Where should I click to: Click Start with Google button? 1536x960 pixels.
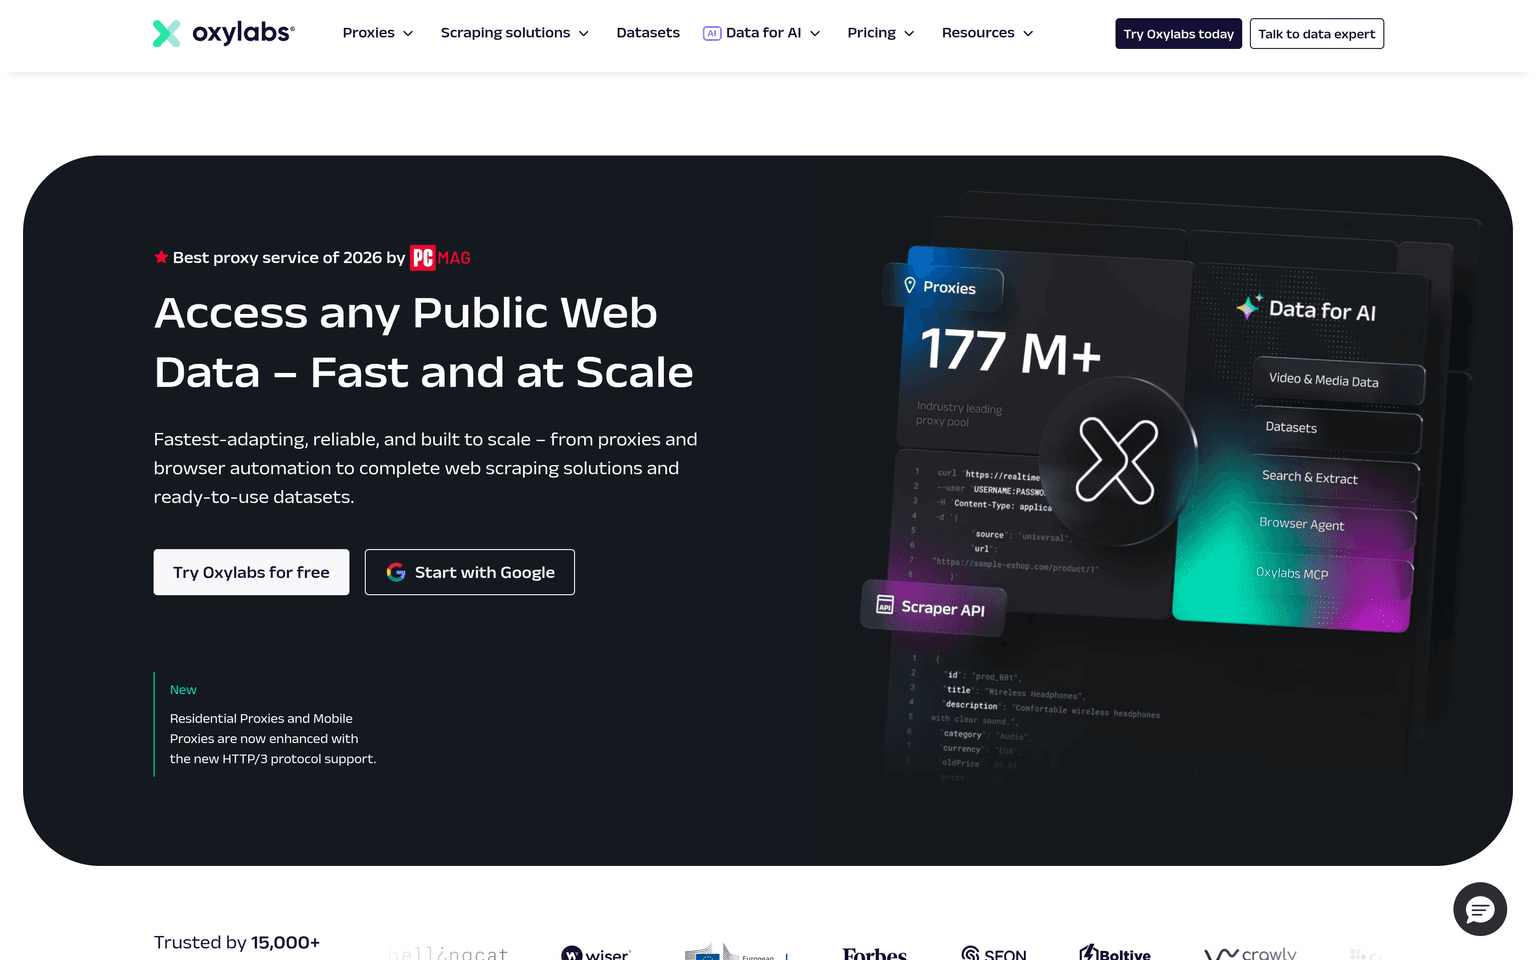point(470,572)
